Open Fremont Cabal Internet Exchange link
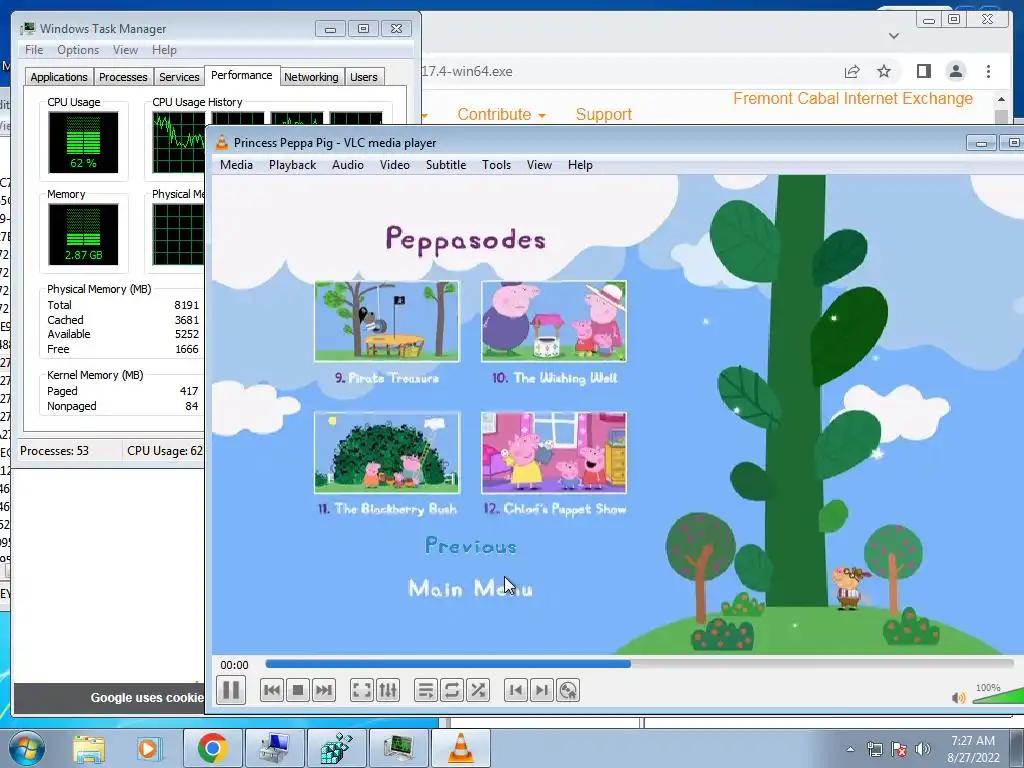 click(853, 99)
